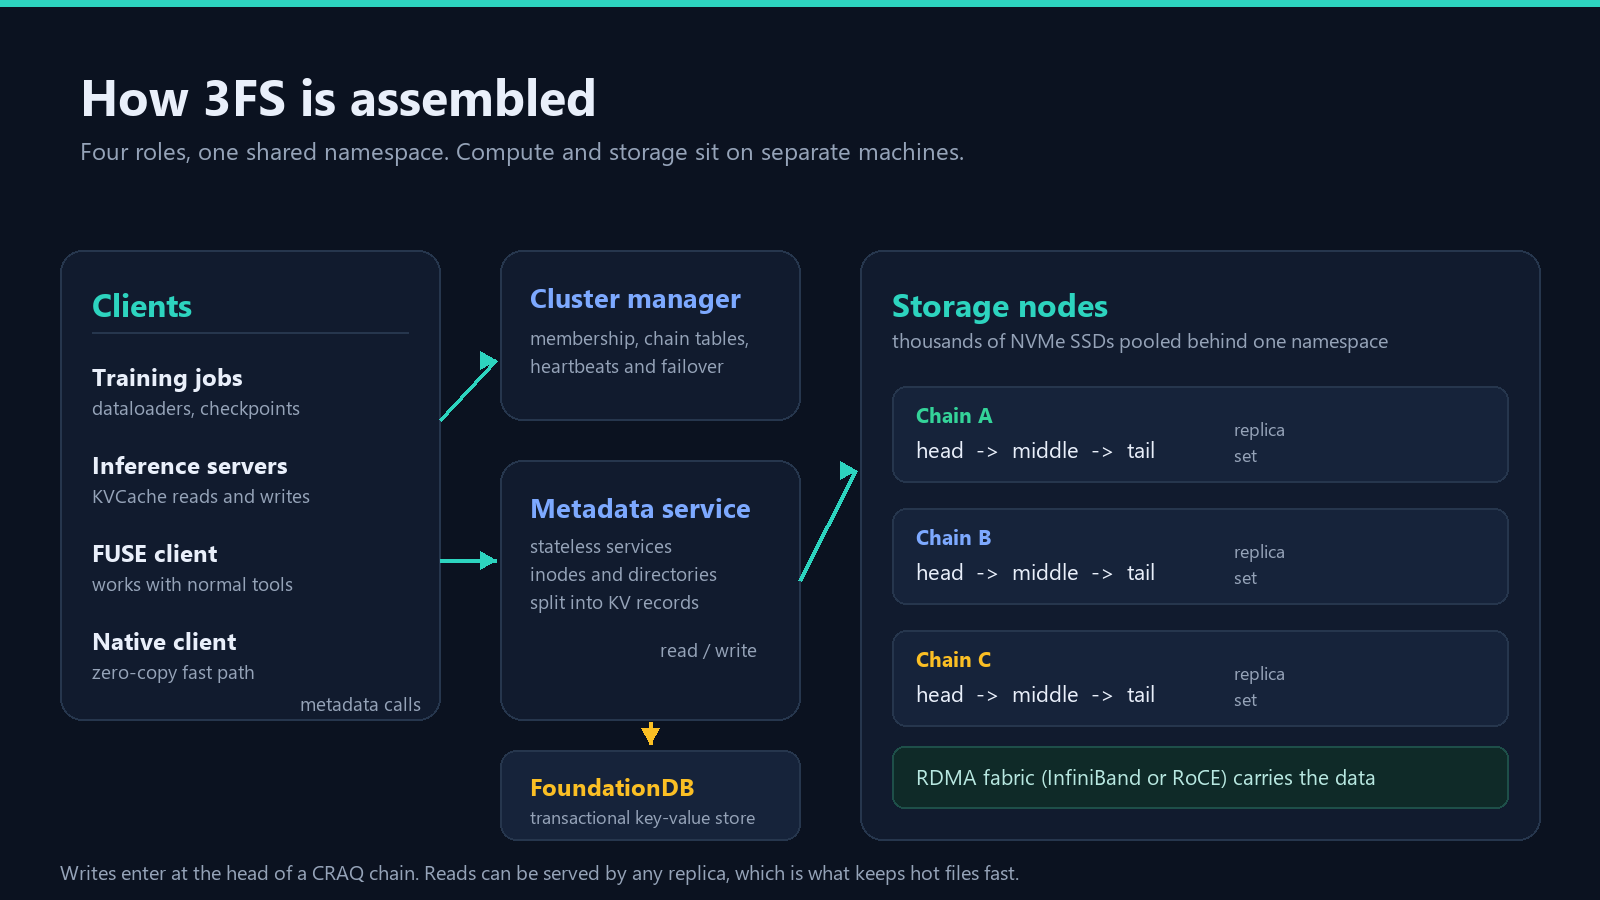Click "KVCache reads and writes" text
The width and height of the screenshot is (1600, 900).
point(201,497)
